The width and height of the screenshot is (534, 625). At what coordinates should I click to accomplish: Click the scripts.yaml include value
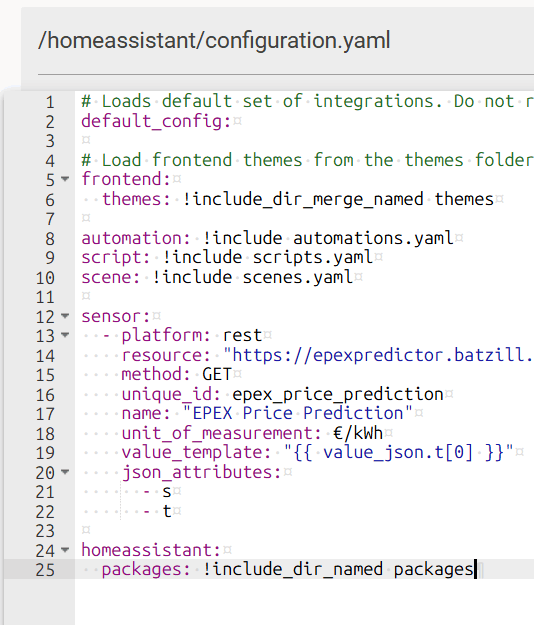(267, 257)
